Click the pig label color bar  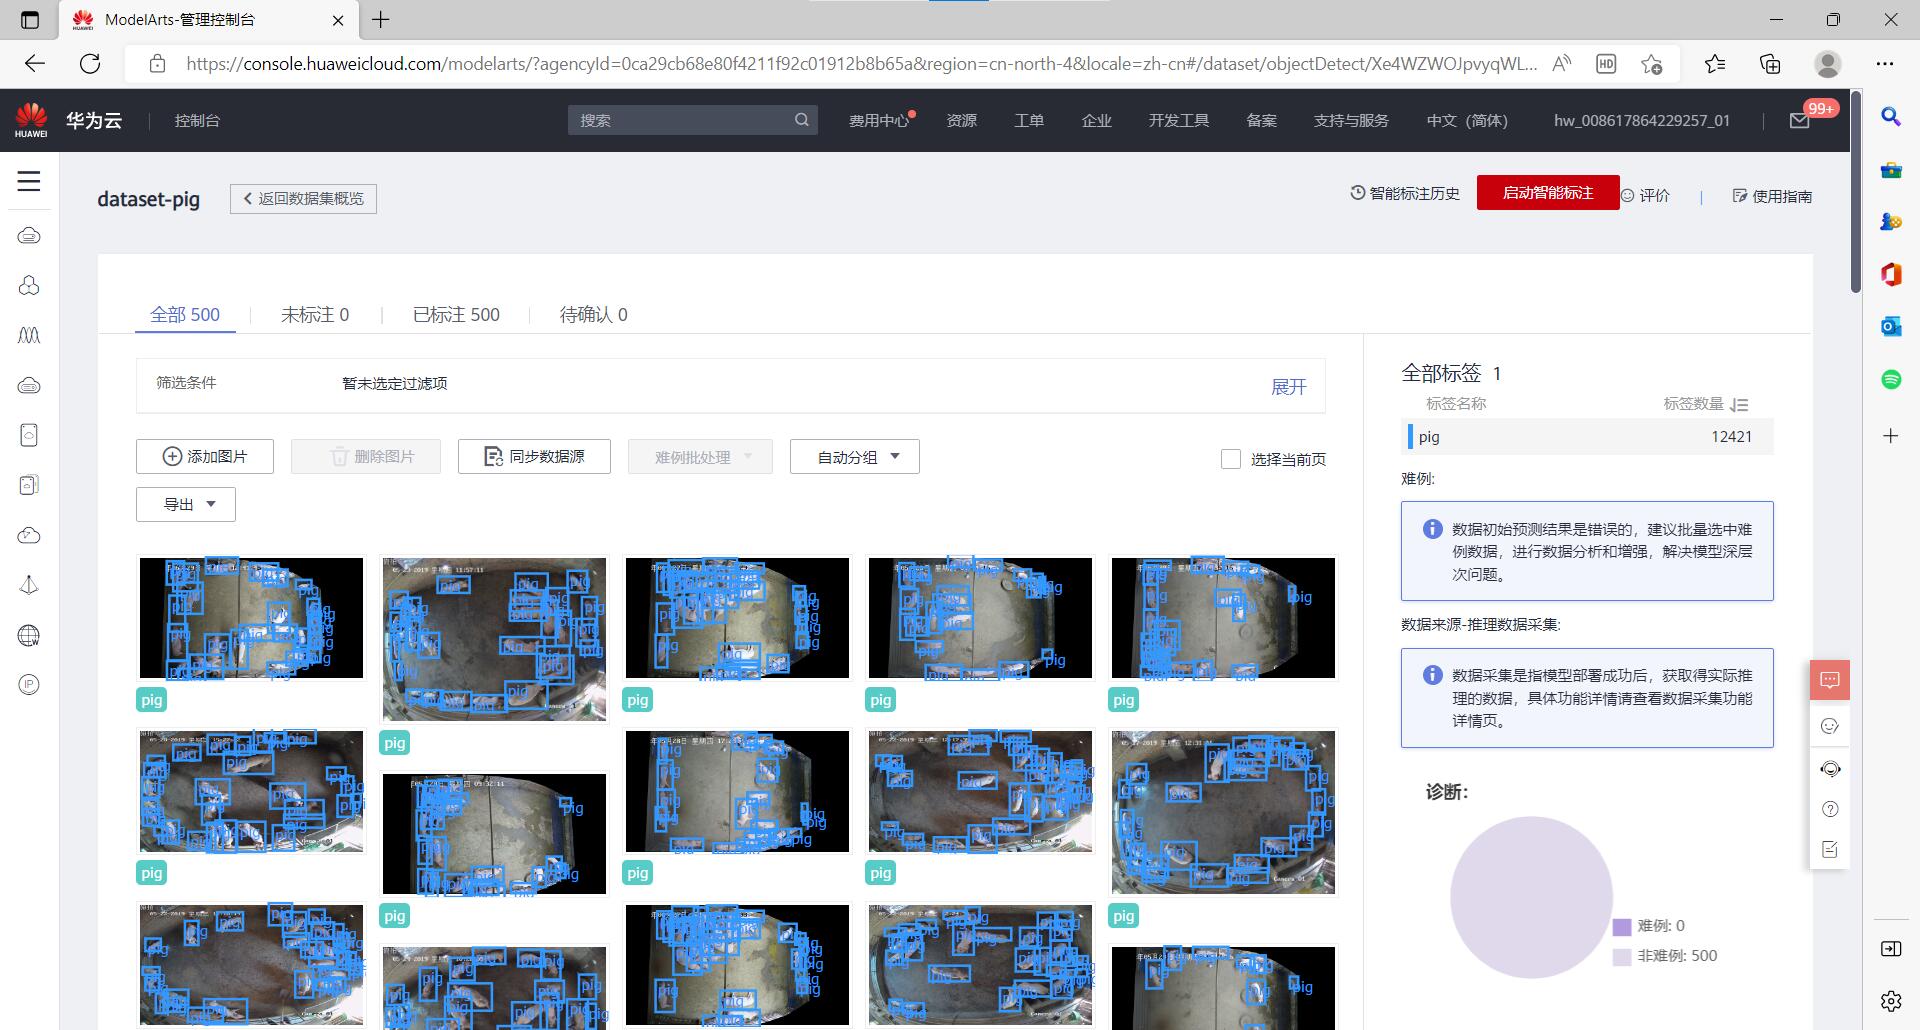(1410, 437)
